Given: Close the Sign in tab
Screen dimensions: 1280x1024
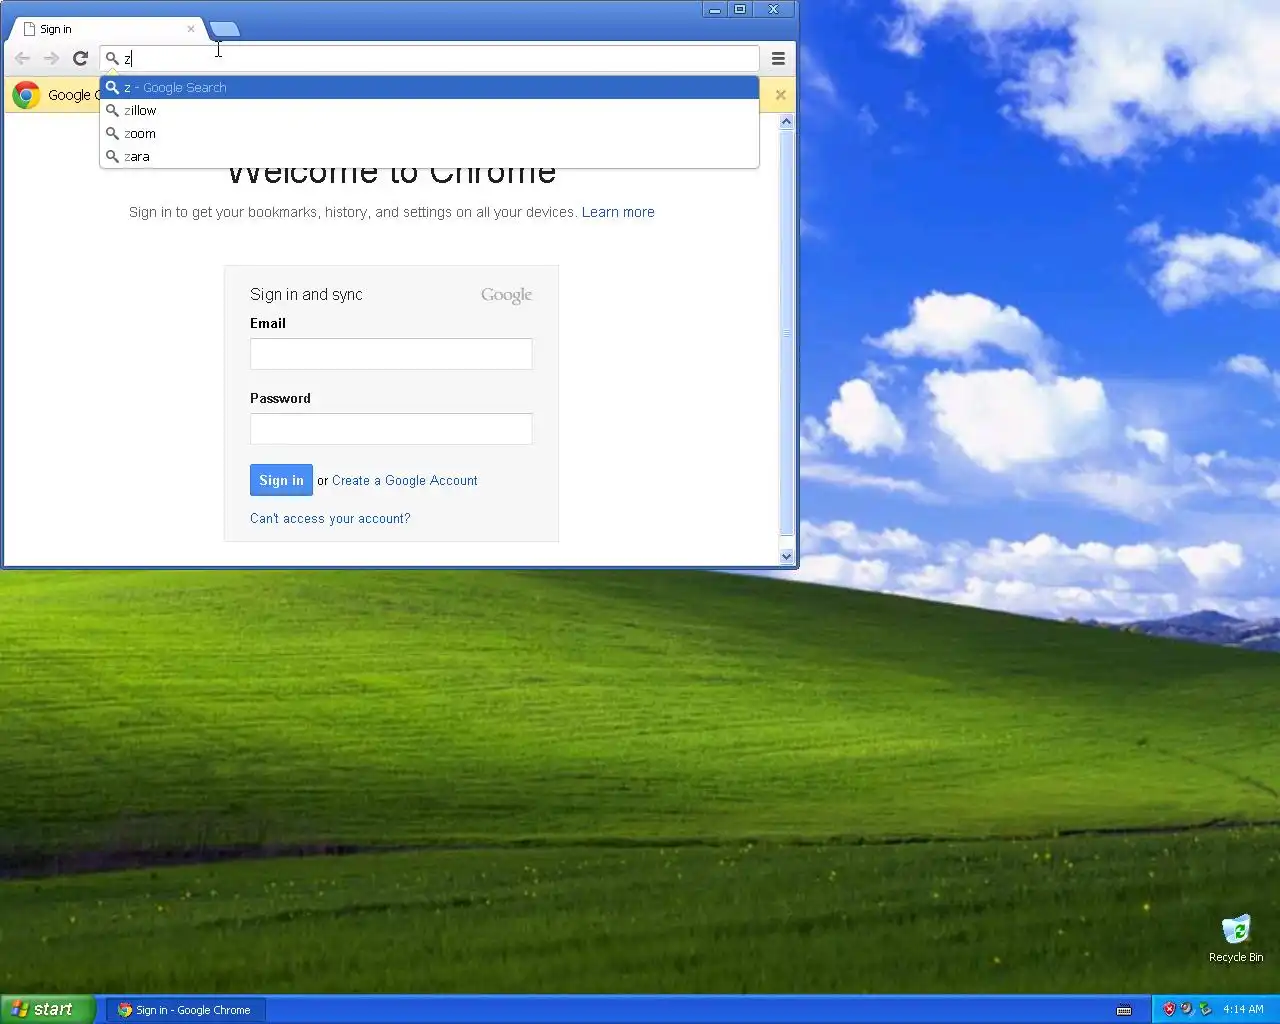Looking at the screenshot, I should pos(191,29).
